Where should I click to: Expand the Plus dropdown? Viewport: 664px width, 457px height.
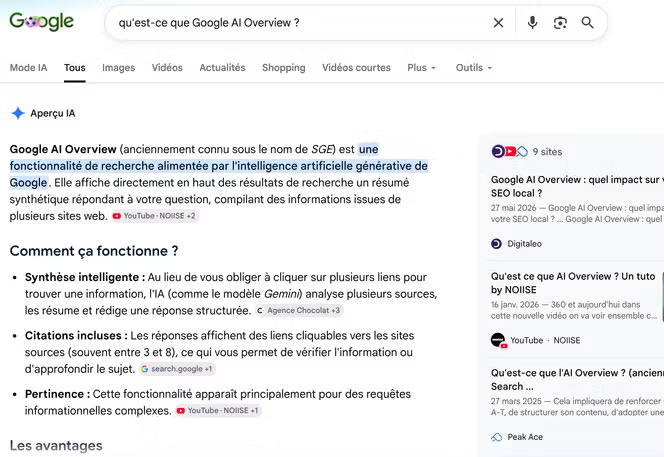click(421, 68)
